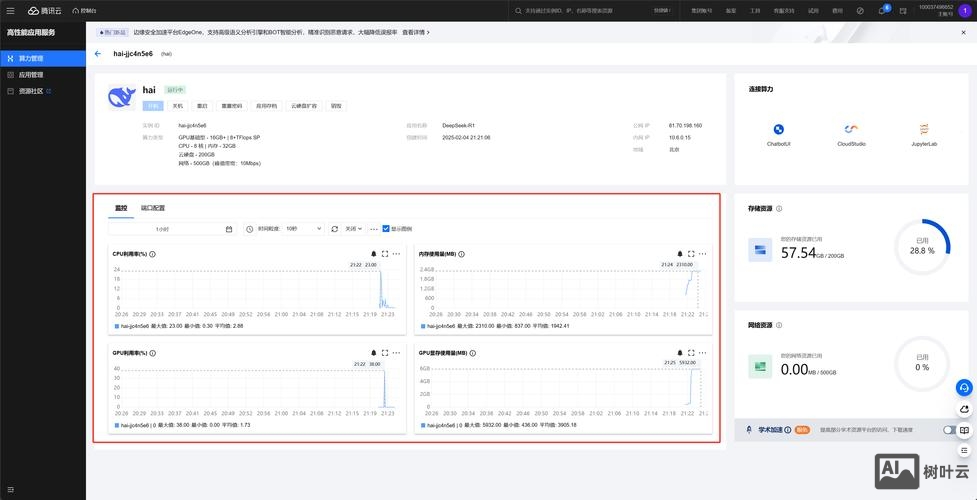The width and height of the screenshot is (977, 500).
Task: Launch CloudStudio connection
Action: pyautogui.click(x=851, y=130)
